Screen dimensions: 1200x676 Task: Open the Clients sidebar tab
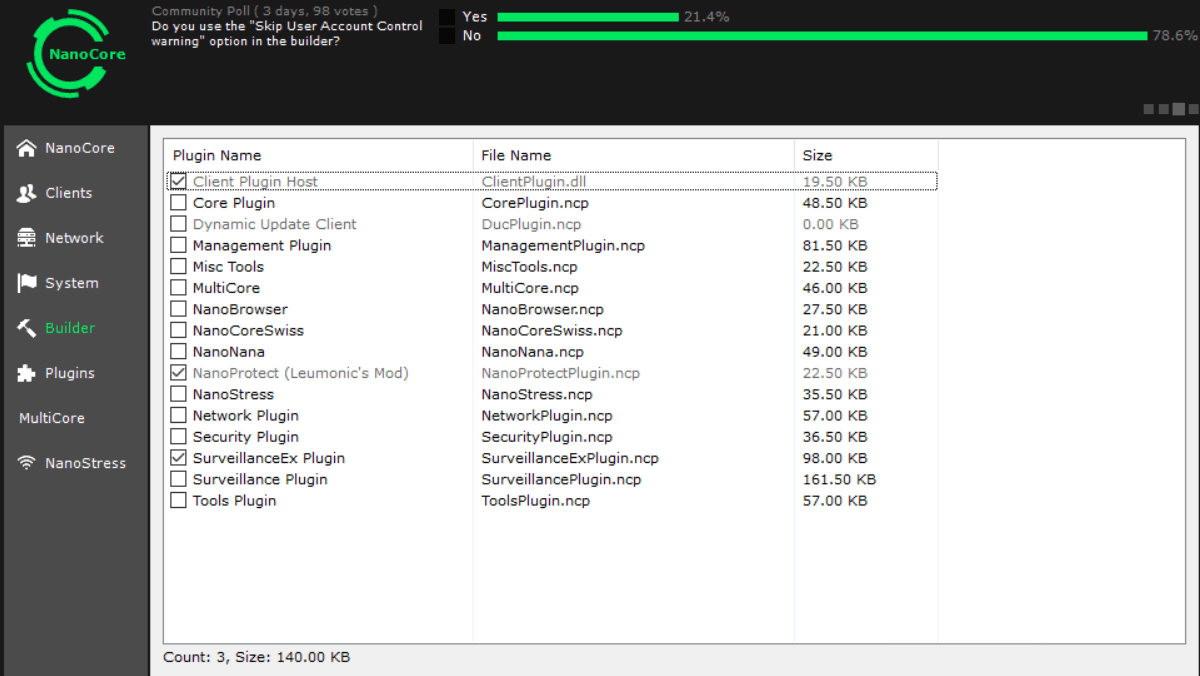click(x=75, y=193)
